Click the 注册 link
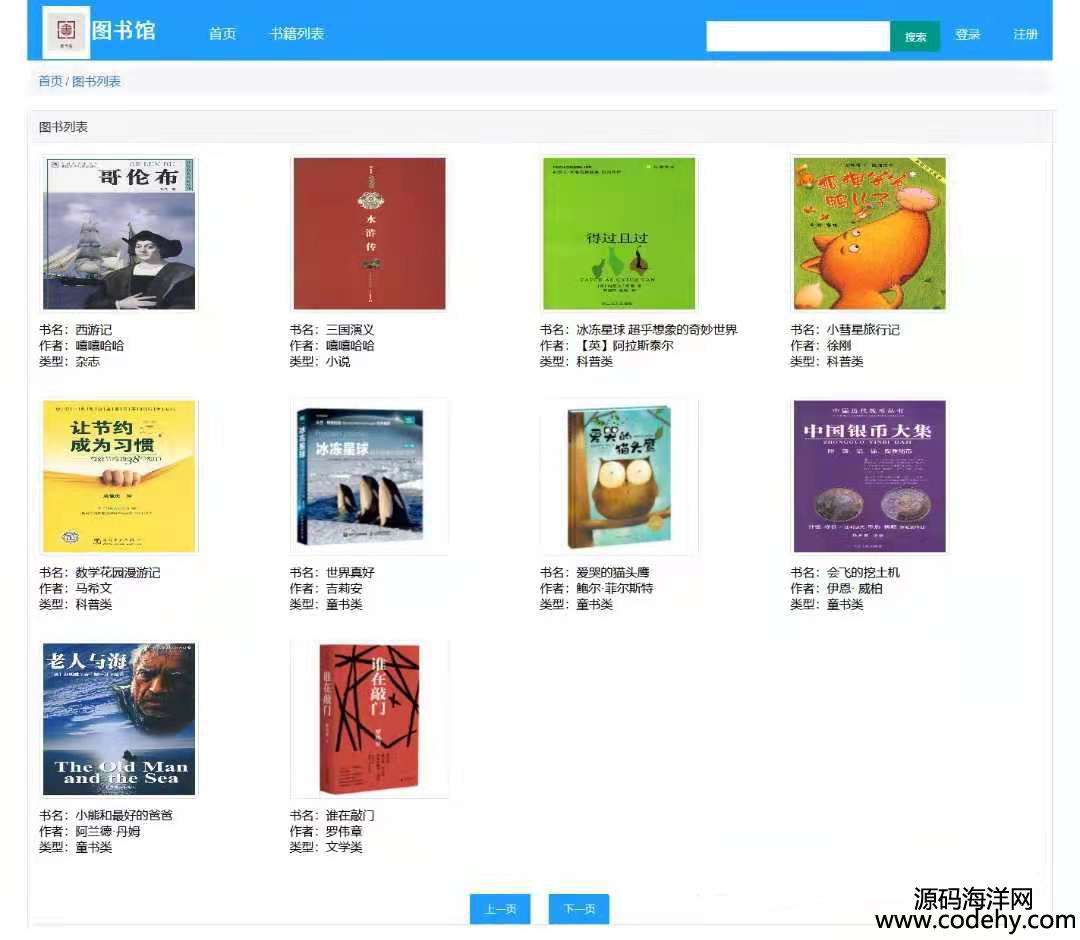Image resolution: width=1080 pixels, height=940 pixels. 1025,35
